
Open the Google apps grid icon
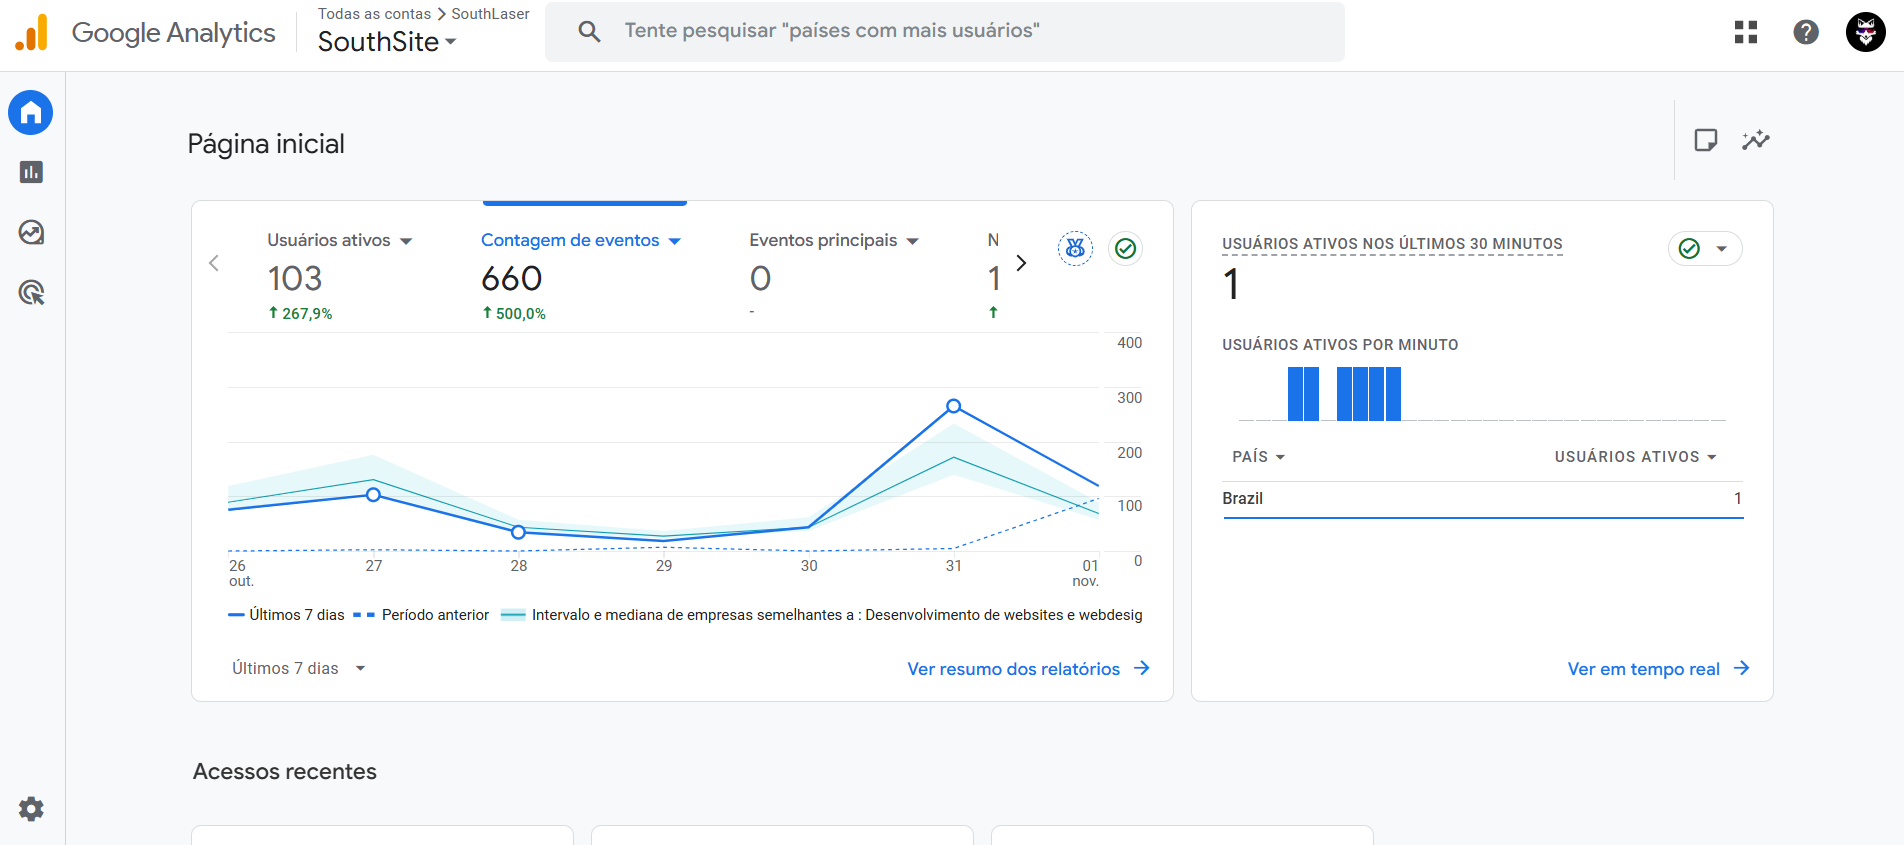point(1746,32)
